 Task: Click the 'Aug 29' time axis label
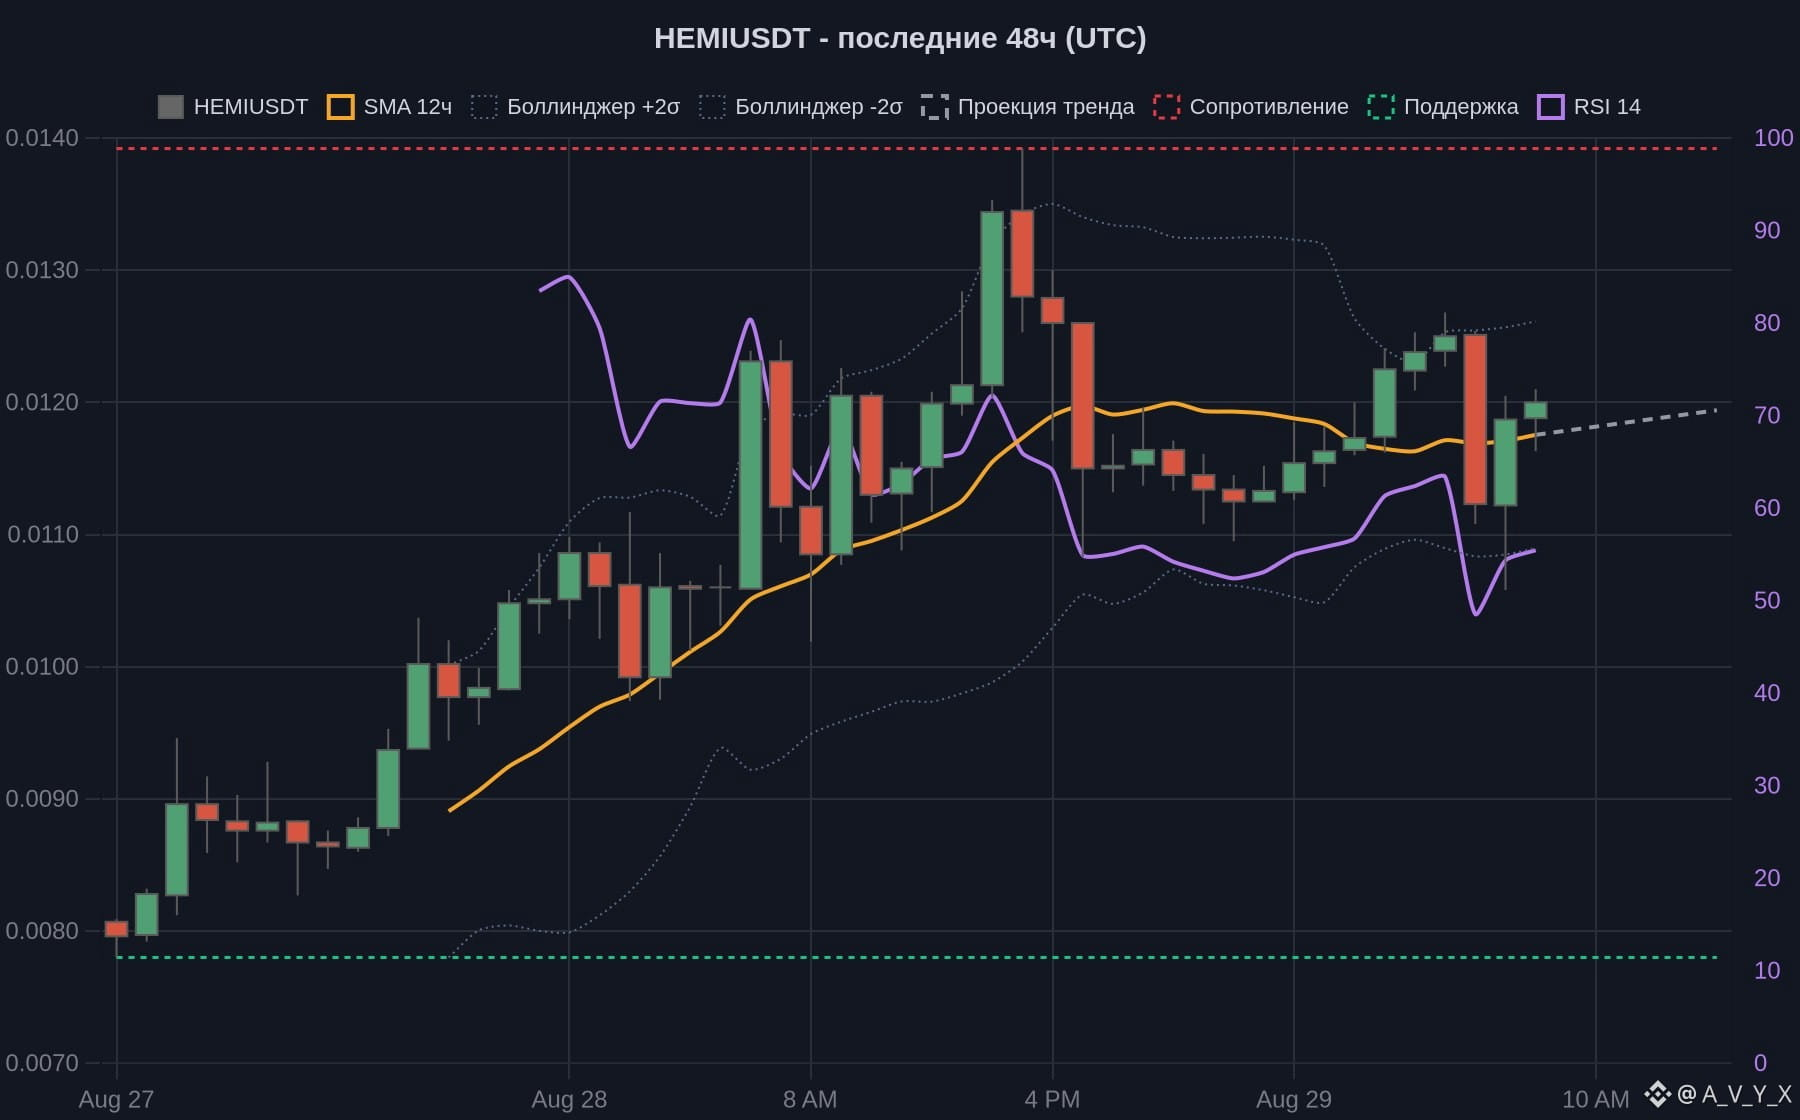coord(1294,1100)
